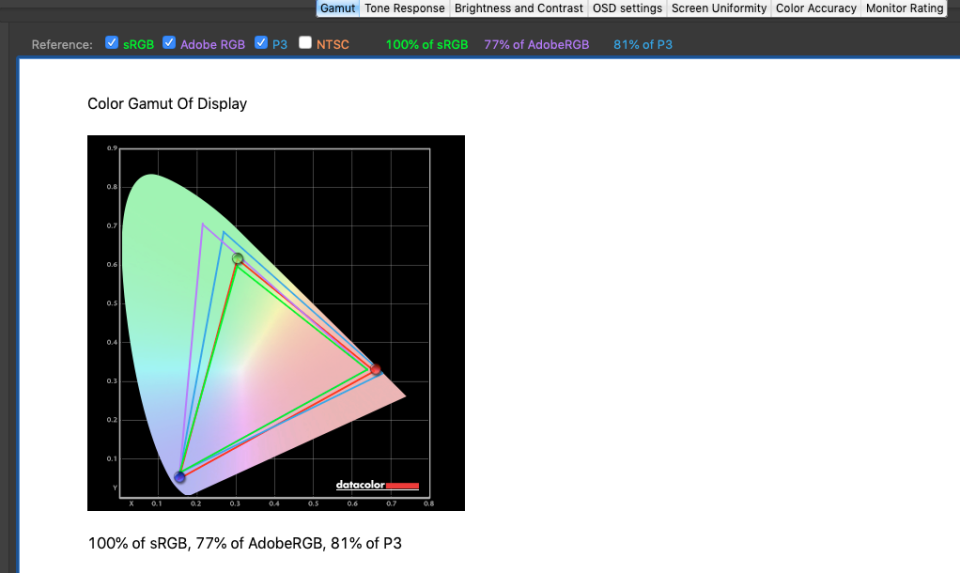The height and width of the screenshot is (573, 960).
Task: View the Monitor Rating tab
Action: pos(904,8)
